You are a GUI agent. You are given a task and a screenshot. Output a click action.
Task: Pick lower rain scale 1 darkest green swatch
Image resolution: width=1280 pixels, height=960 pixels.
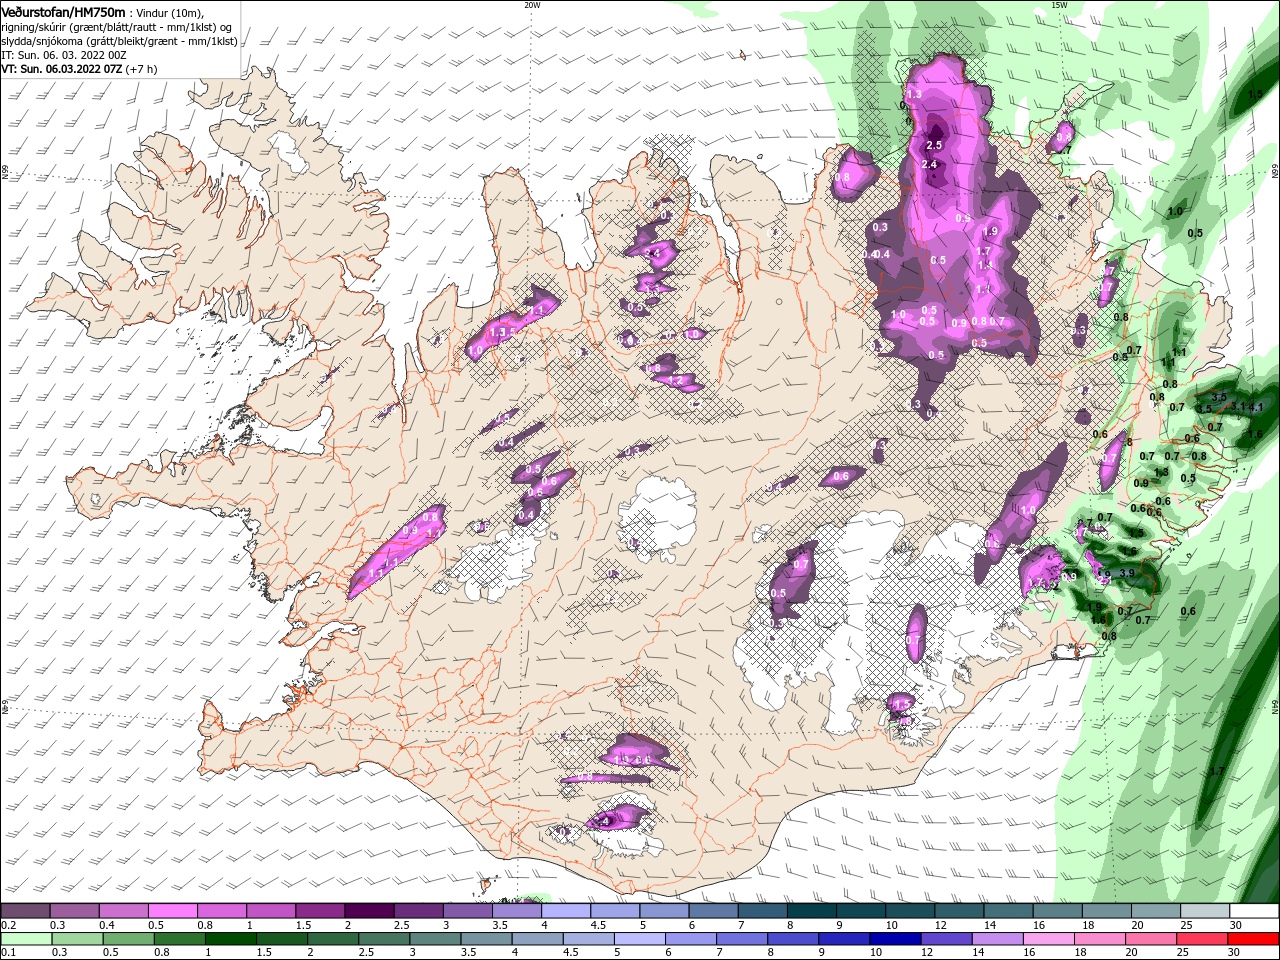coord(231,939)
